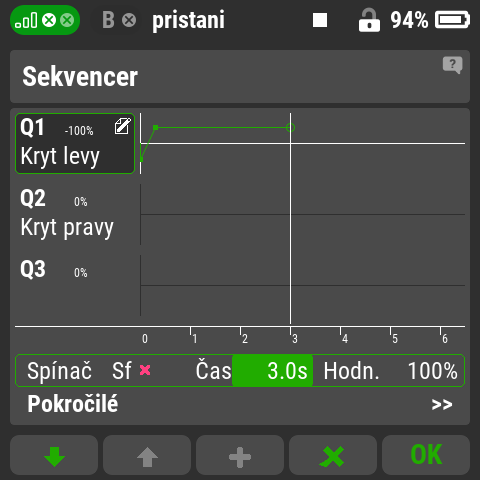
Task: Click the Q1 edit pencil icon
Action: point(122,126)
